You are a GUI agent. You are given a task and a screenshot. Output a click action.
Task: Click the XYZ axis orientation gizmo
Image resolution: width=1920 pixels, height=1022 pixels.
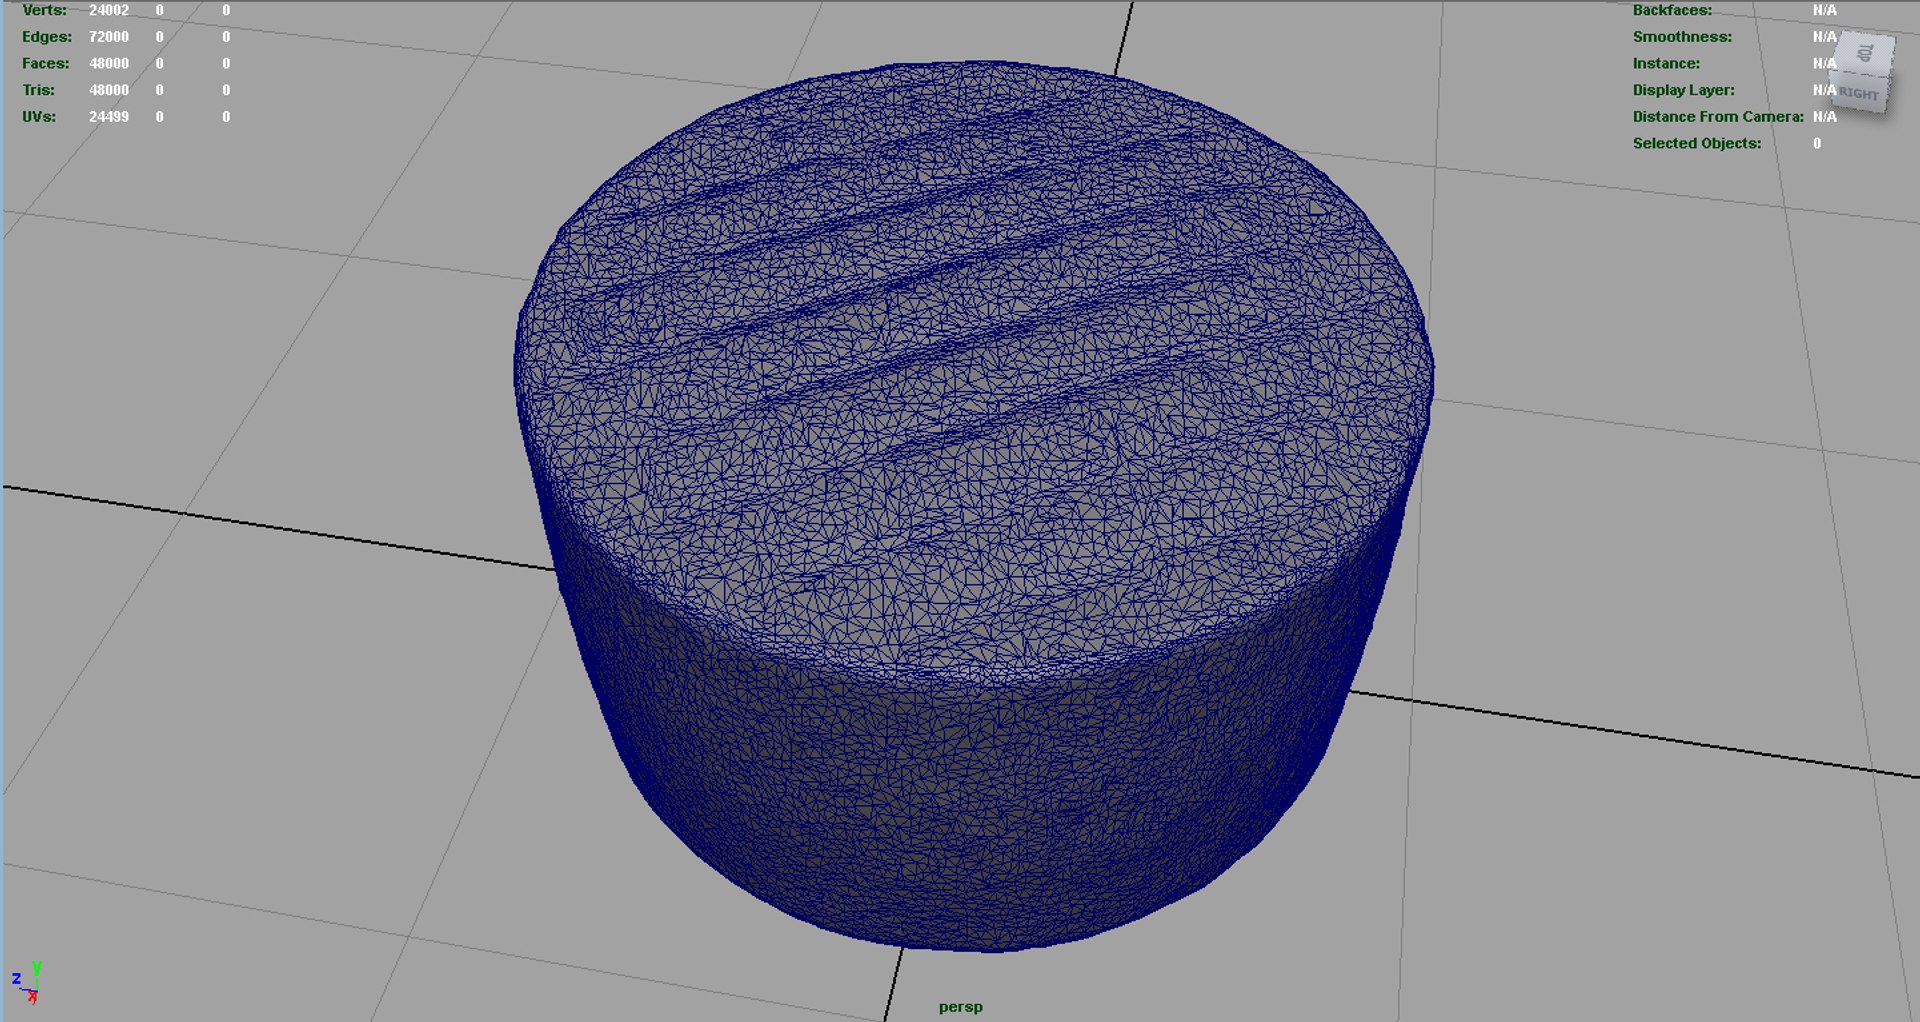click(x=26, y=982)
